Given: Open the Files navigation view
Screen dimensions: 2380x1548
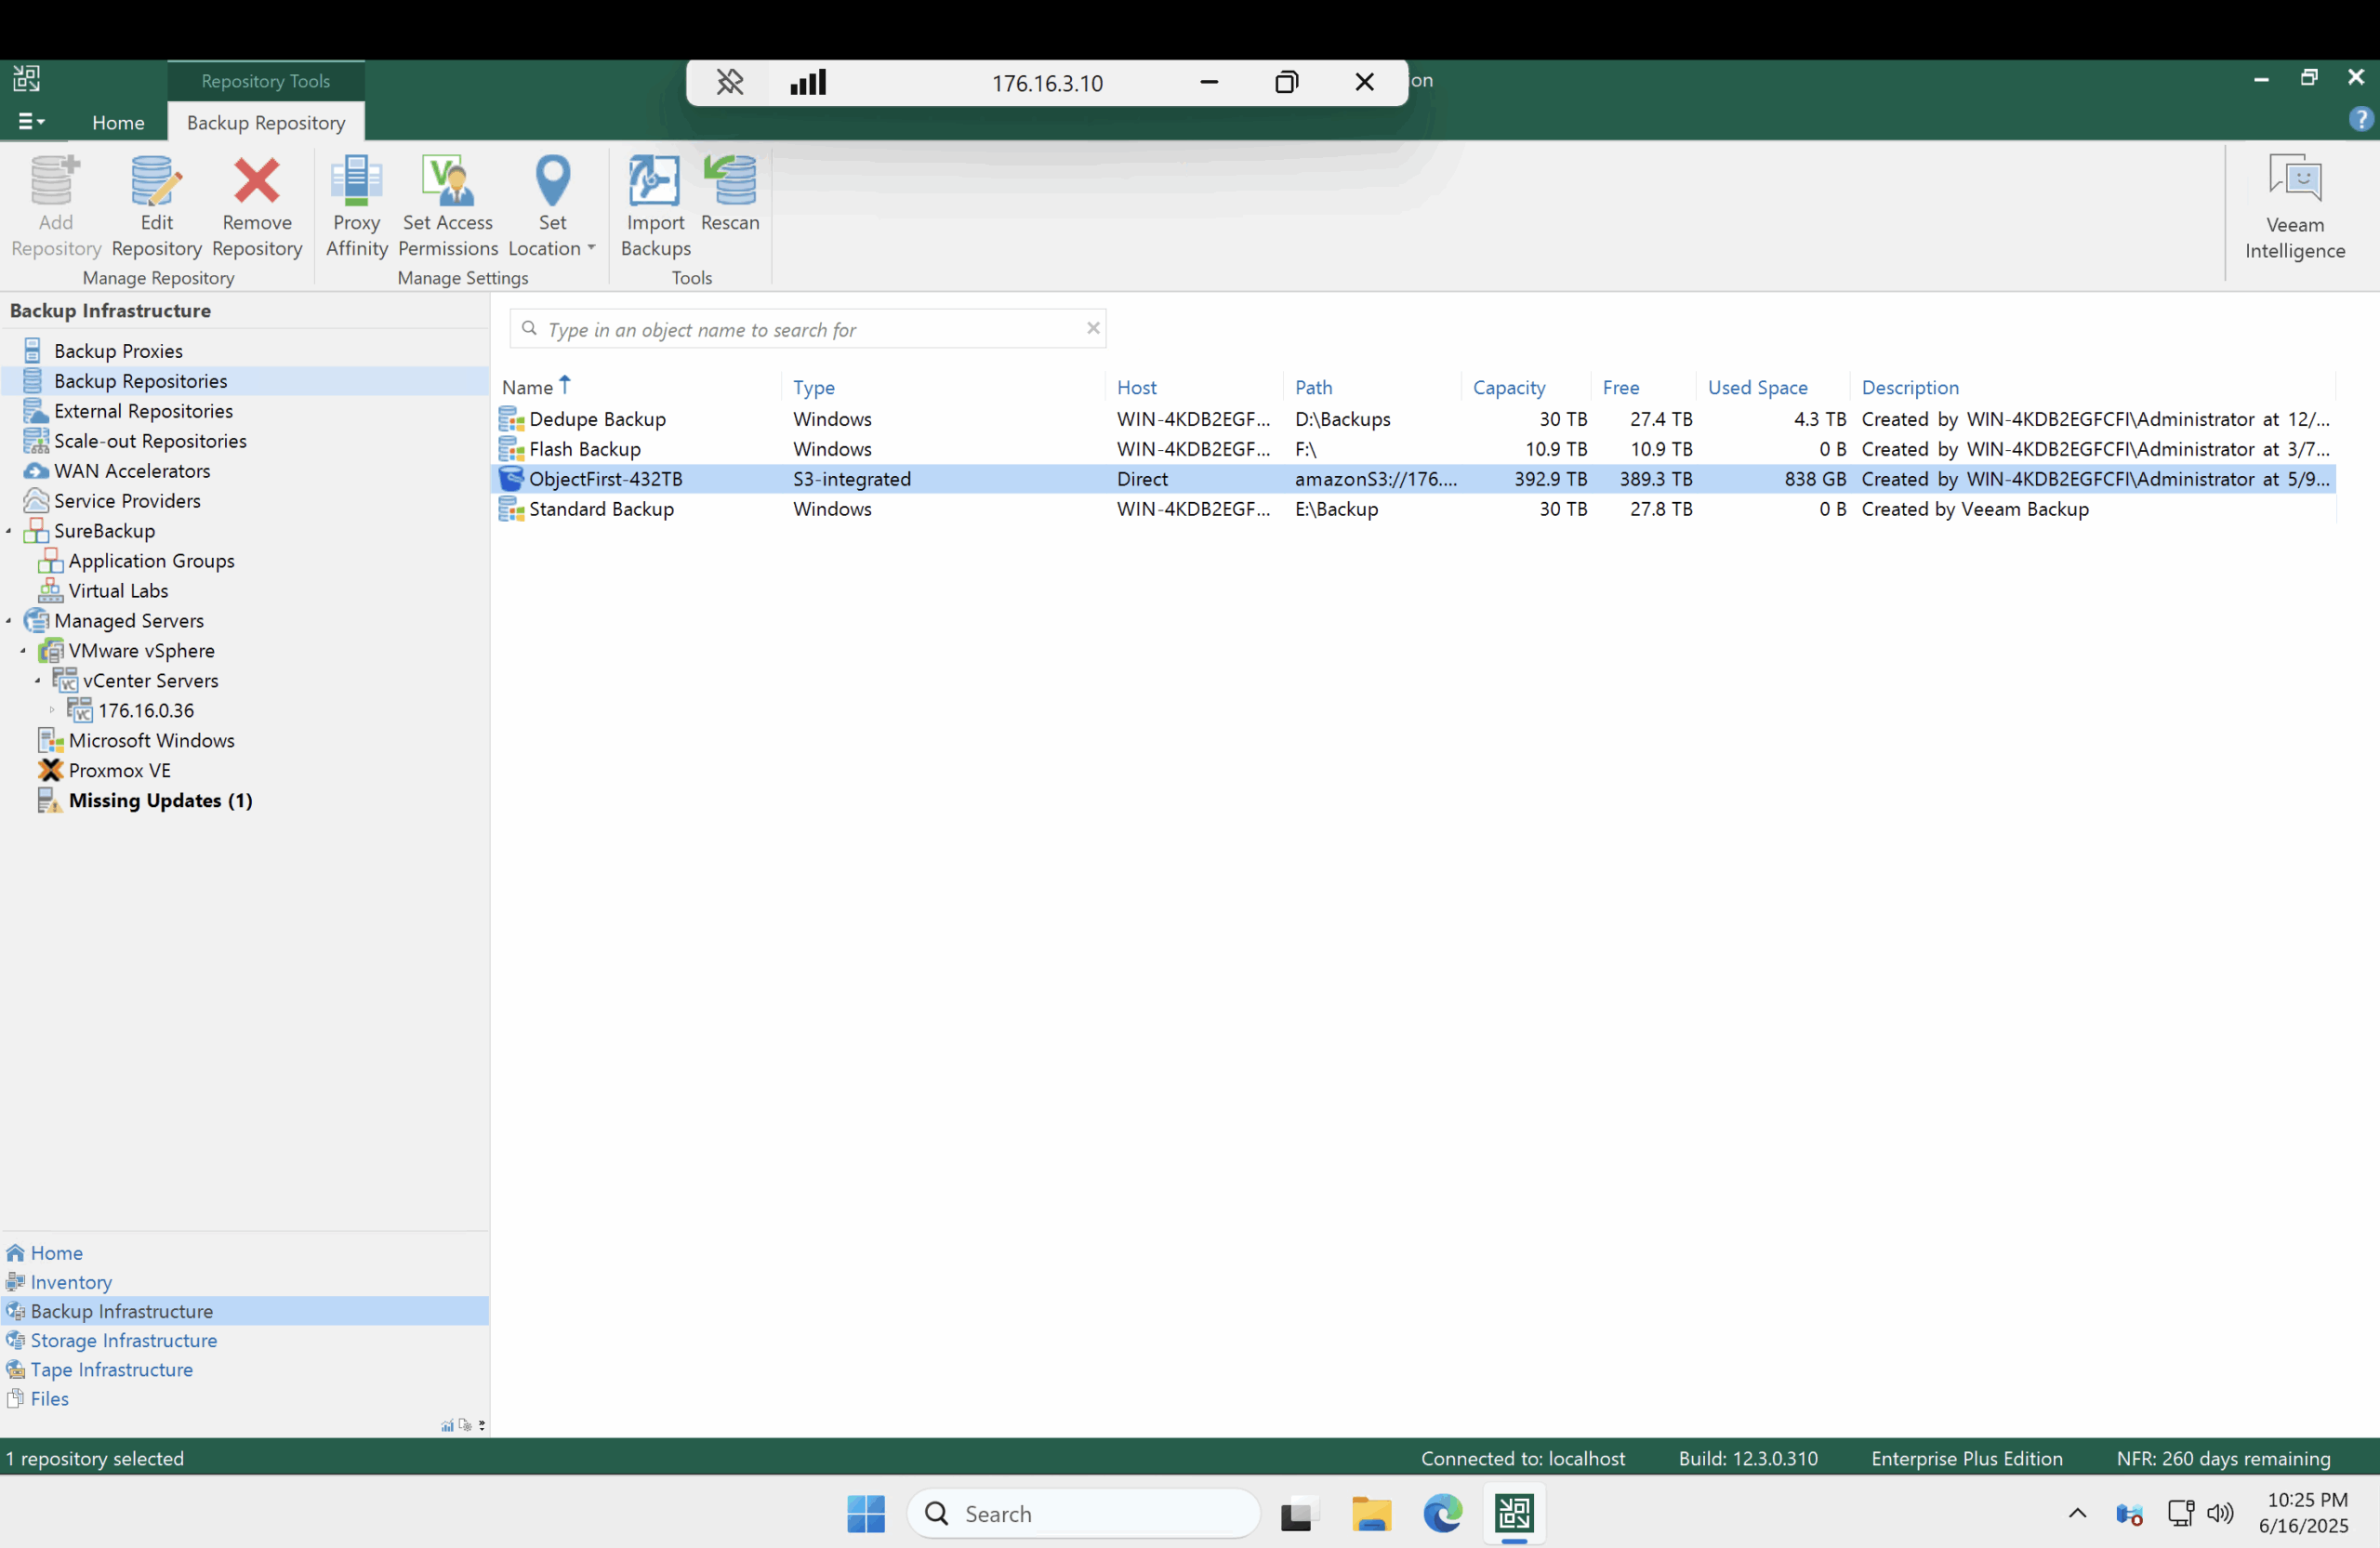Looking at the screenshot, I should click(x=50, y=1397).
